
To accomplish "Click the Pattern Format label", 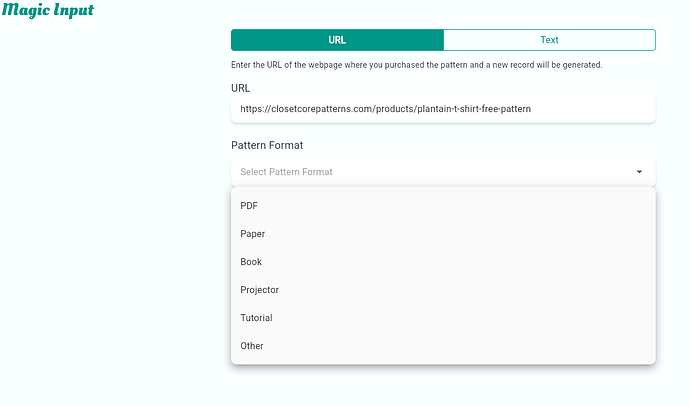I will point(267,145).
